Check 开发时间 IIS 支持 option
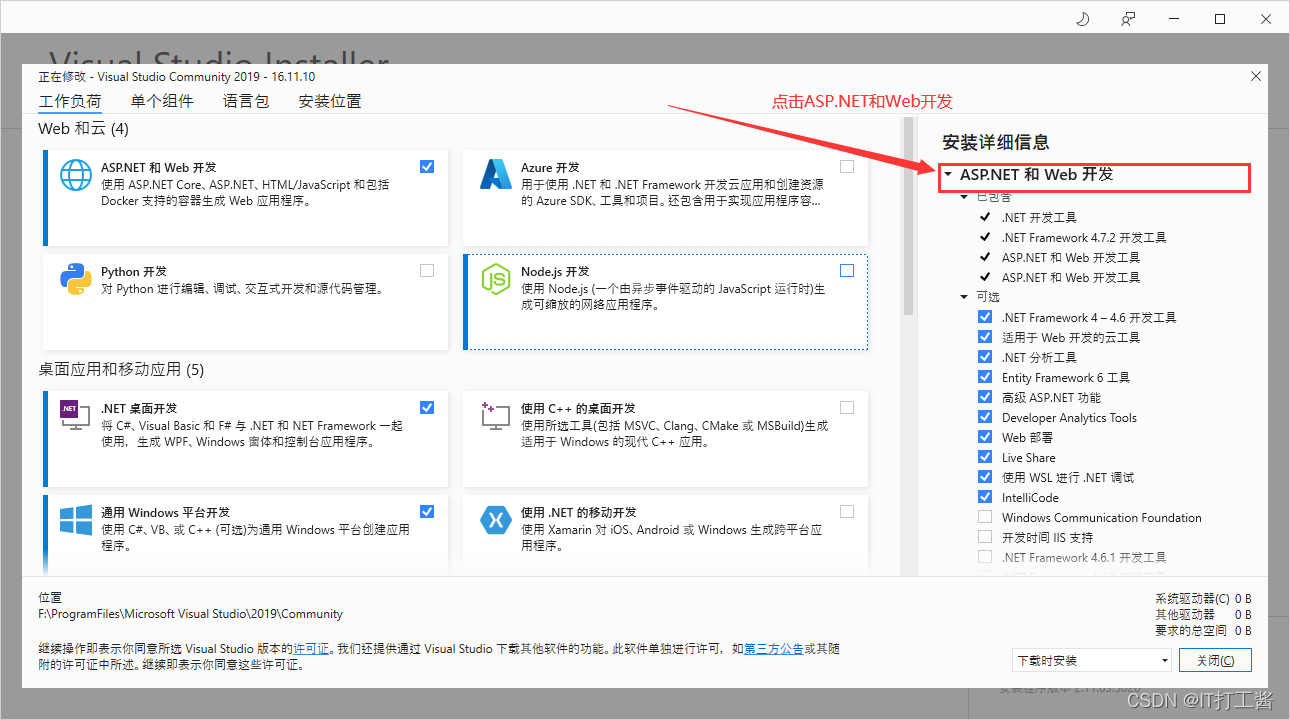The image size is (1290, 720). [x=985, y=537]
